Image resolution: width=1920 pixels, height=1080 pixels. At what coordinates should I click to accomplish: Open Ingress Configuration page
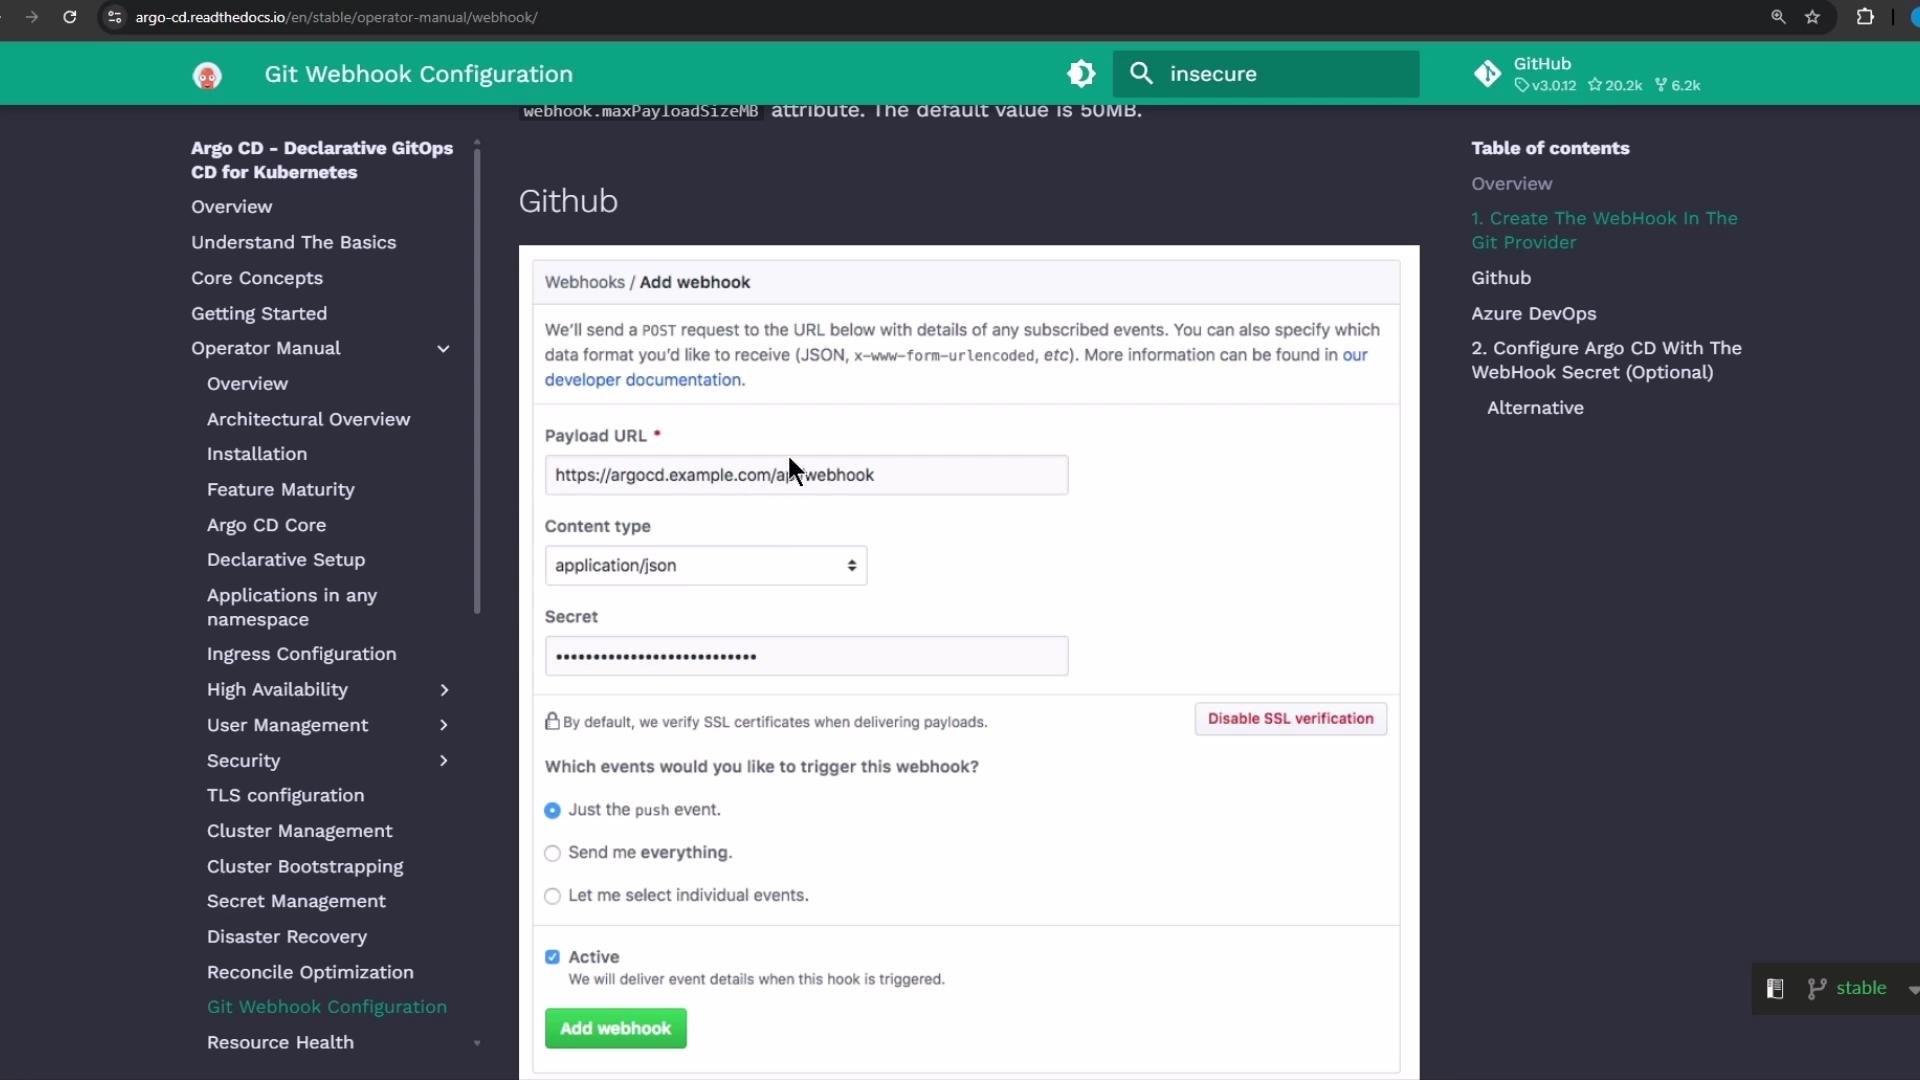pos(301,654)
